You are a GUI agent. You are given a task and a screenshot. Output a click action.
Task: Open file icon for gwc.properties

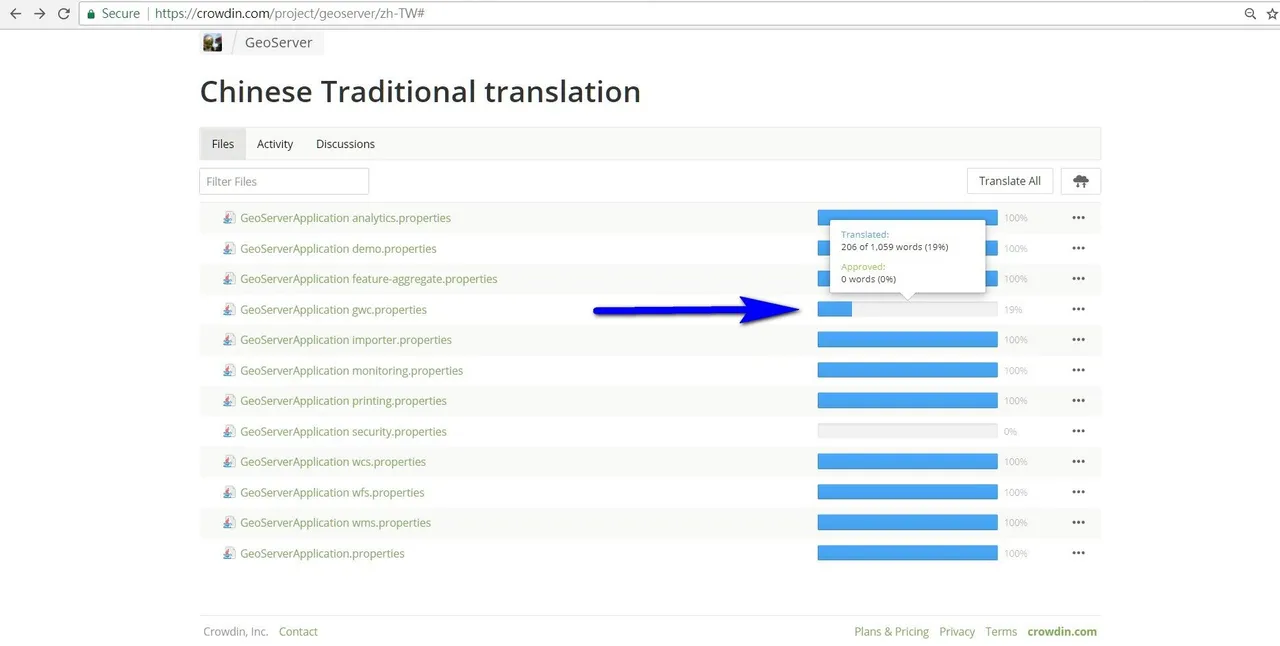pos(229,310)
